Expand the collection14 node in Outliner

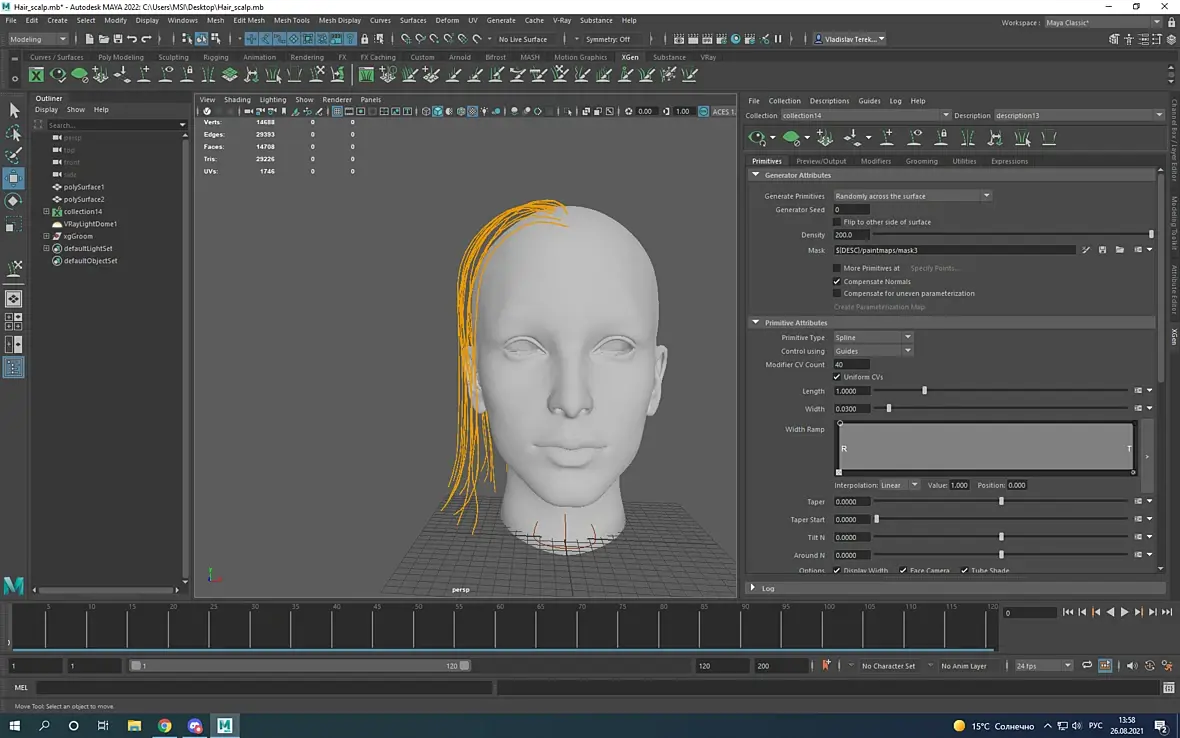(46, 212)
